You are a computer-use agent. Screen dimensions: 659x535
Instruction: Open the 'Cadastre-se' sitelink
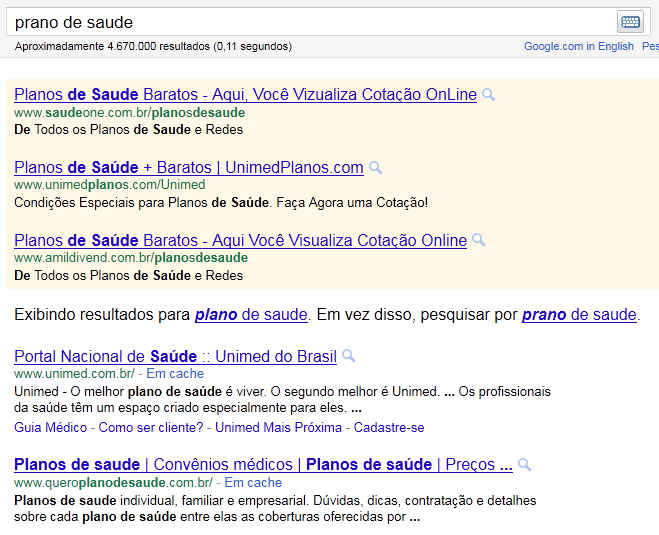point(389,427)
